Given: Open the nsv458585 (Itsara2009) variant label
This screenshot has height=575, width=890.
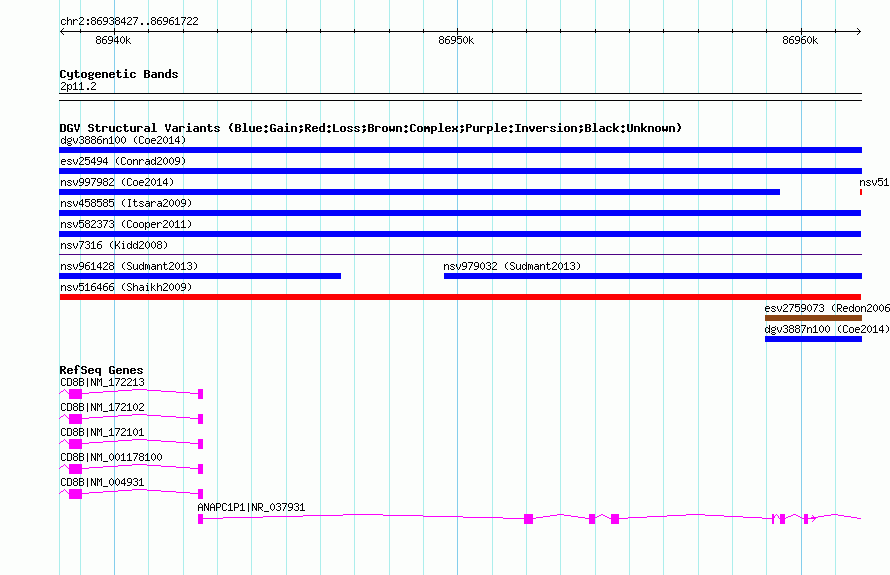Looking at the screenshot, I should [126, 203].
